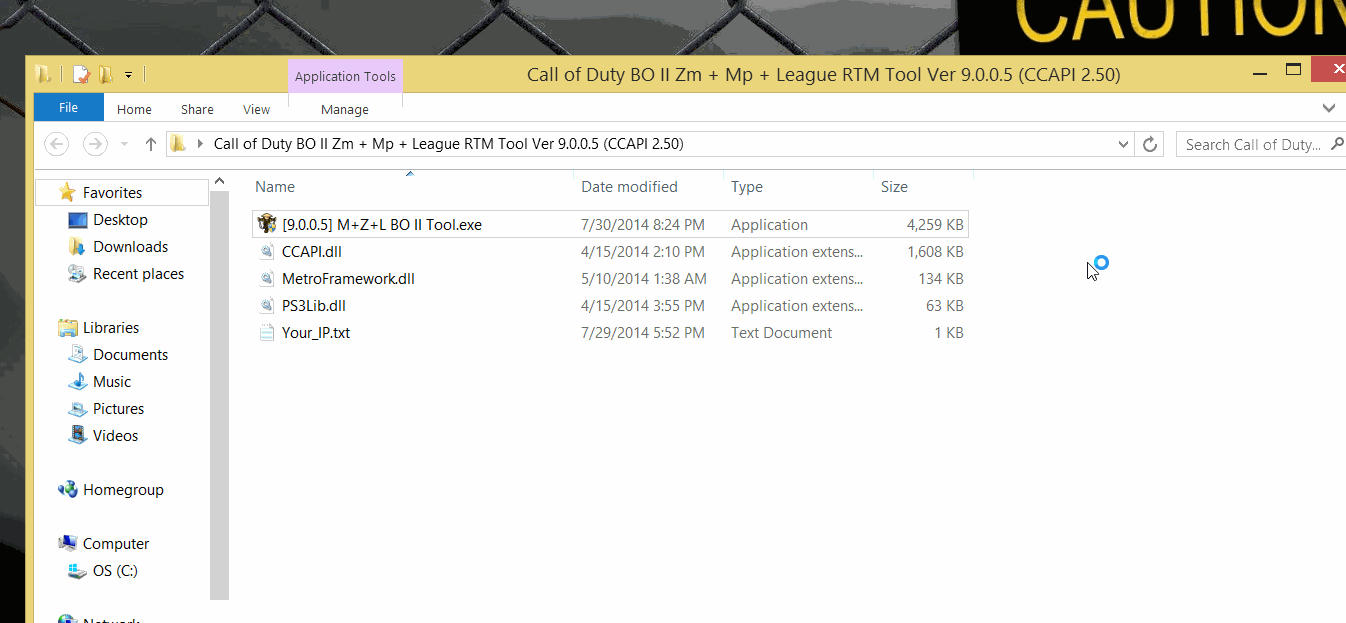This screenshot has height=623, width=1346.
Task: Open the Documents library
Action: [x=130, y=355]
